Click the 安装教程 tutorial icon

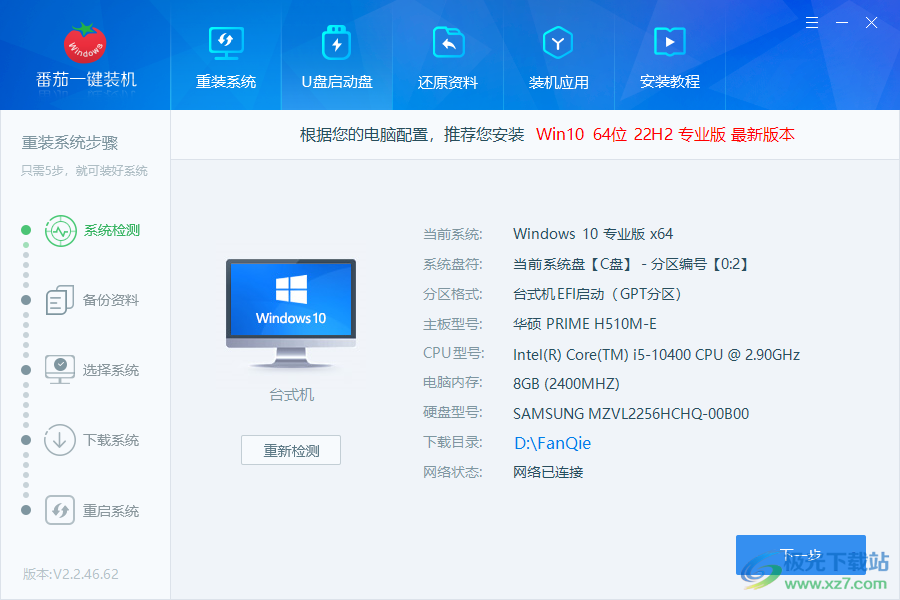669,43
